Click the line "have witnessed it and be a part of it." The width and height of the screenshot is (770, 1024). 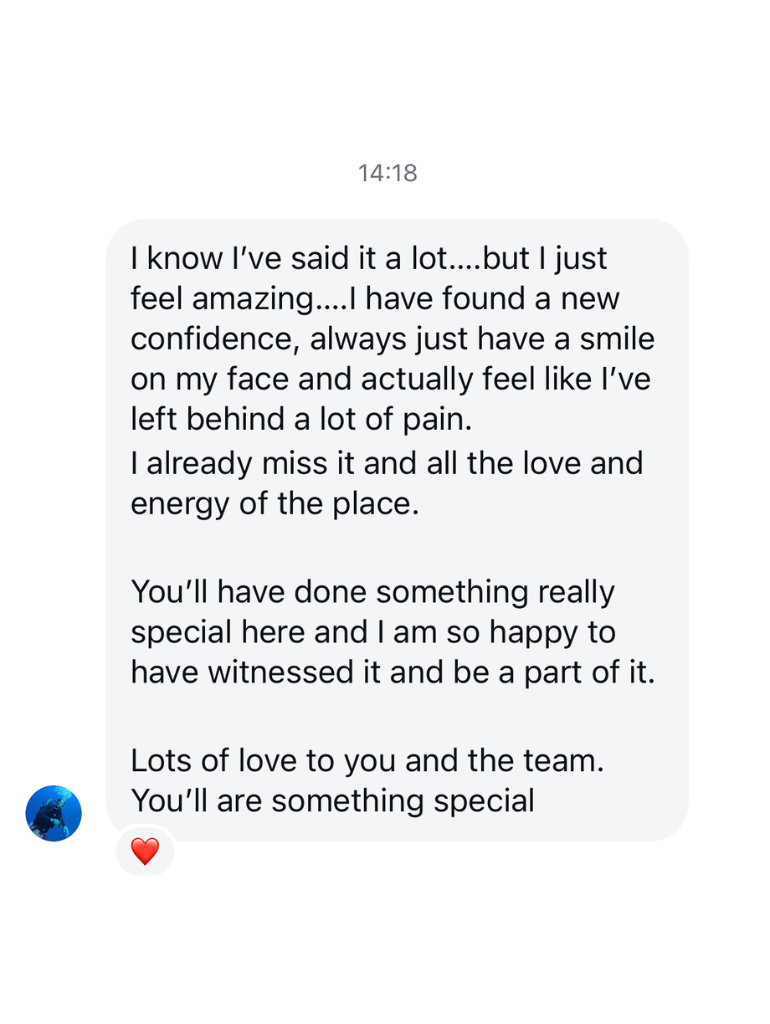tap(392, 672)
